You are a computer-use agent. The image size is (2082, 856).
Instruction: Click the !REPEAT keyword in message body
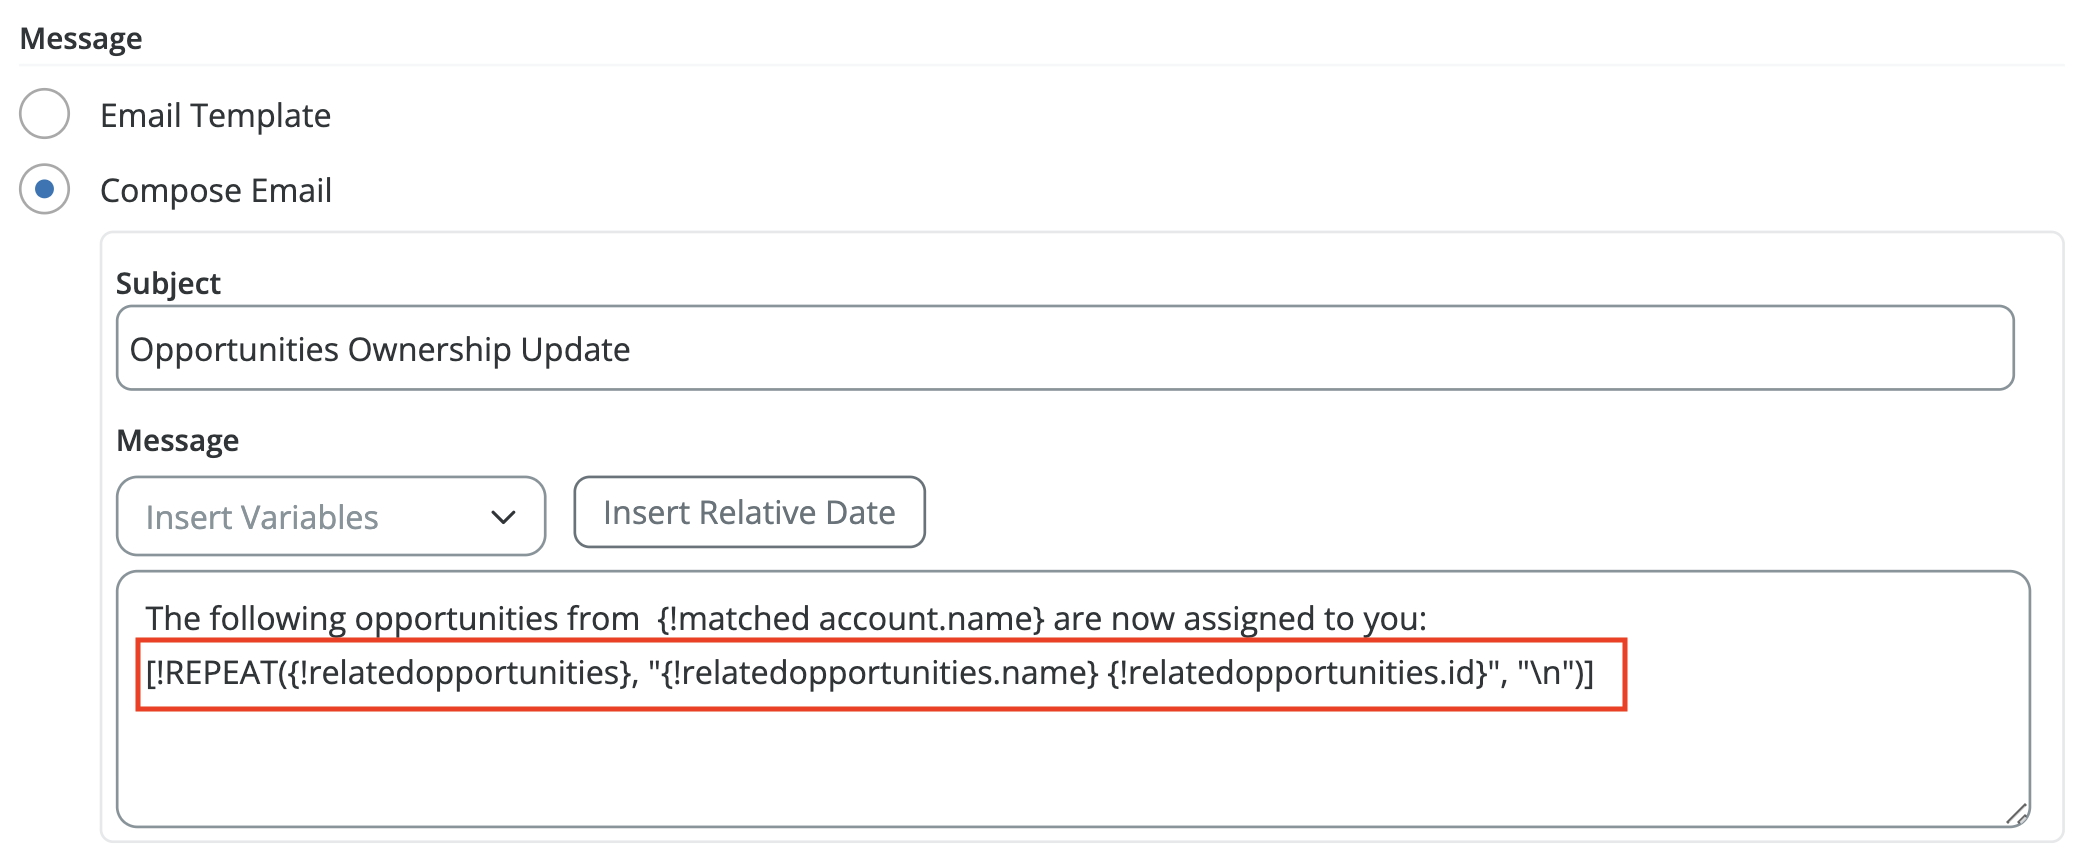tap(215, 673)
